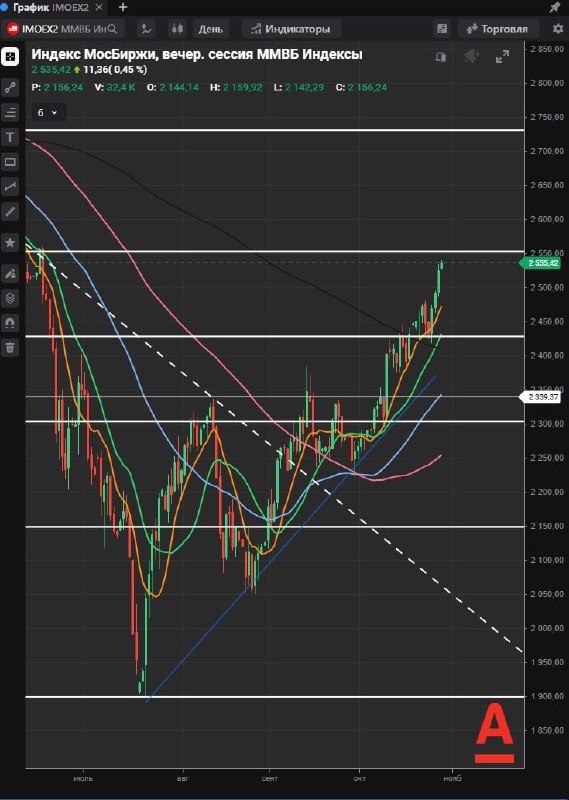Click the volume value 32,4 K
The width and height of the screenshot is (569, 800).
(x=120, y=87)
